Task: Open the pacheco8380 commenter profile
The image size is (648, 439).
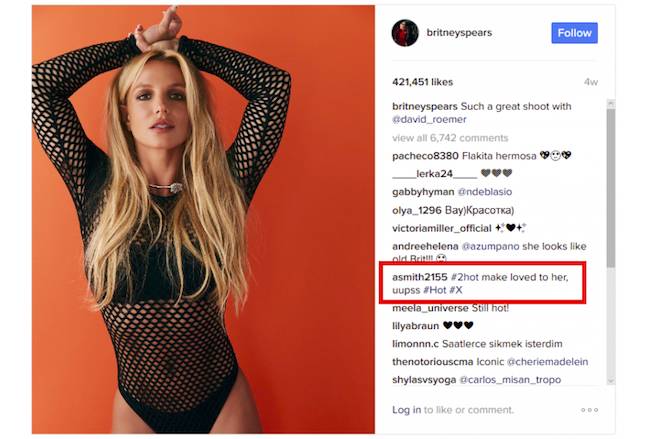Action: [425, 156]
